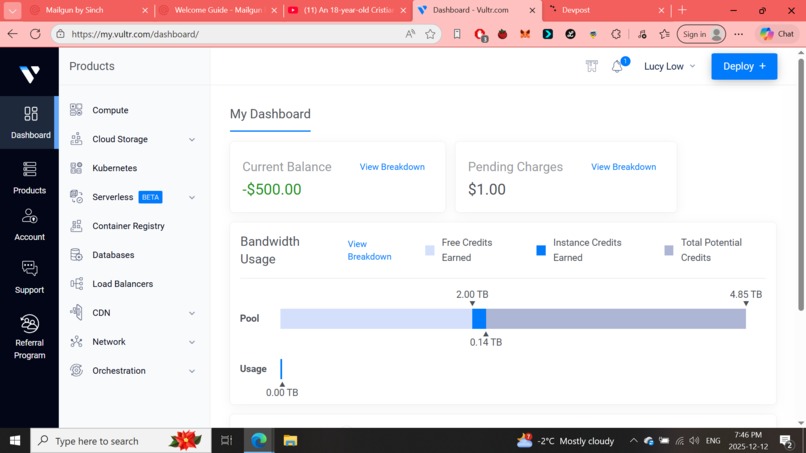Click the Orchestration icon
The width and height of the screenshot is (806, 453).
pyautogui.click(x=76, y=370)
